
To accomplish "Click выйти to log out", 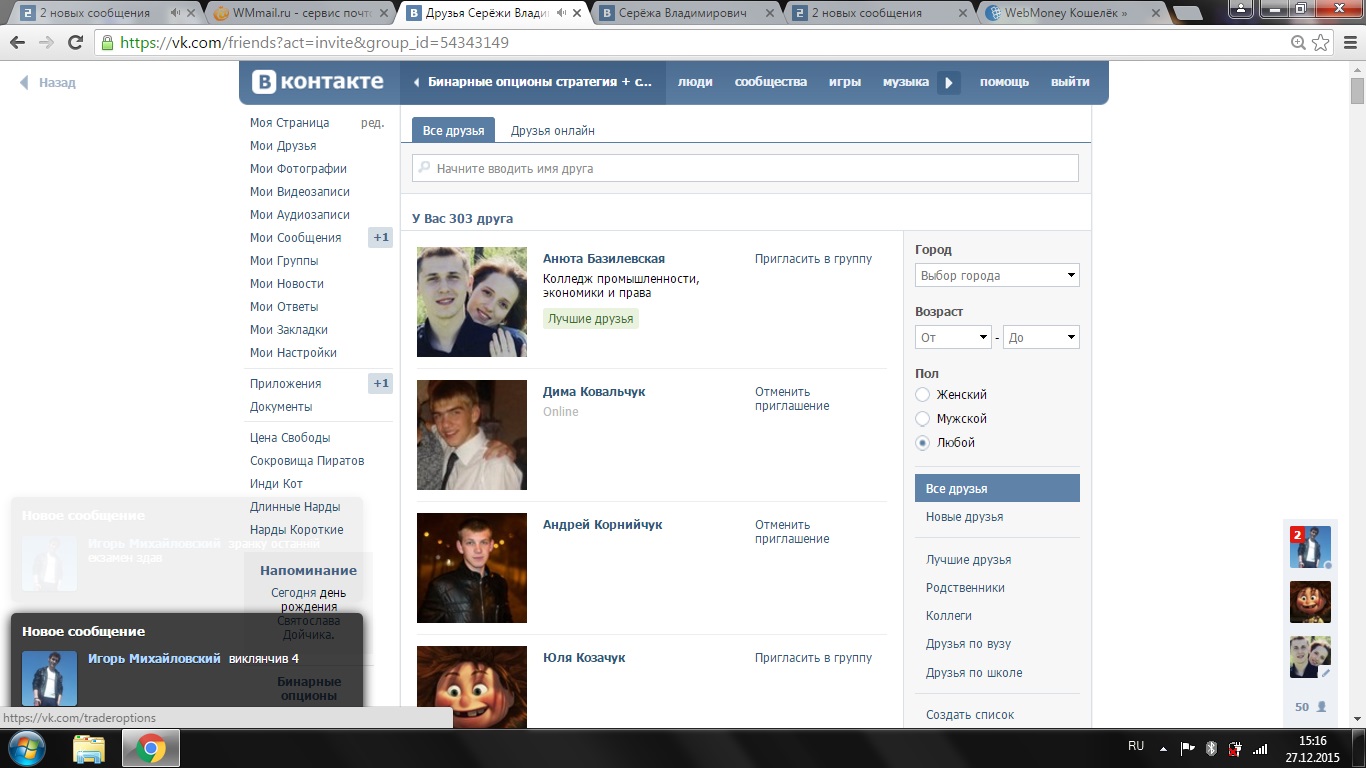I will pos(1070,82).
